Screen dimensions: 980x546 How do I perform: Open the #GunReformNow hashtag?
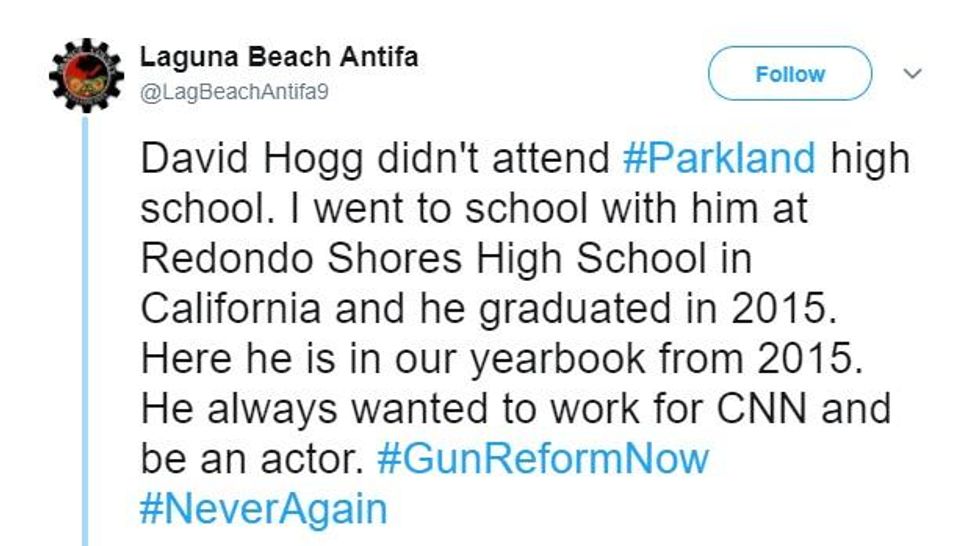click(543, 458)
